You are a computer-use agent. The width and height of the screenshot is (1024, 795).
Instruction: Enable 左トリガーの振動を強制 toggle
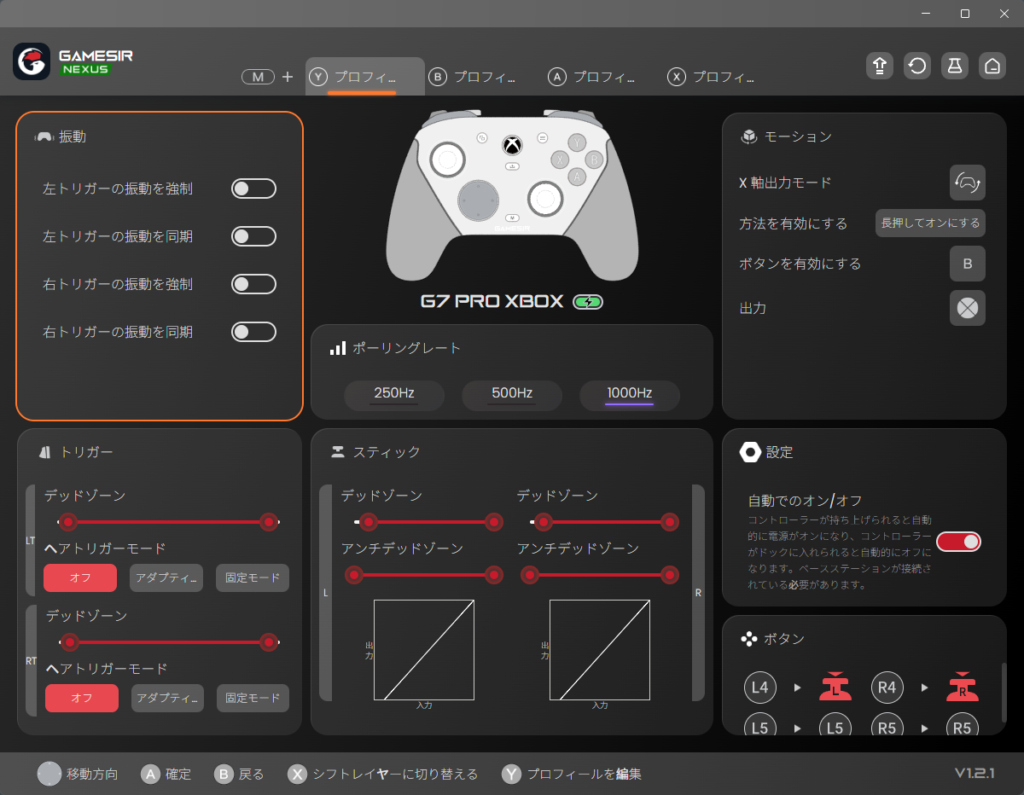253,189
